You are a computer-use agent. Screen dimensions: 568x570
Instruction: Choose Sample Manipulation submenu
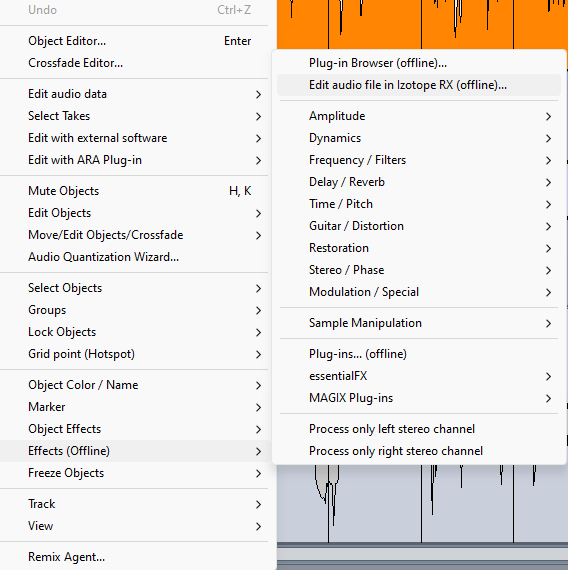pos(419,323)
